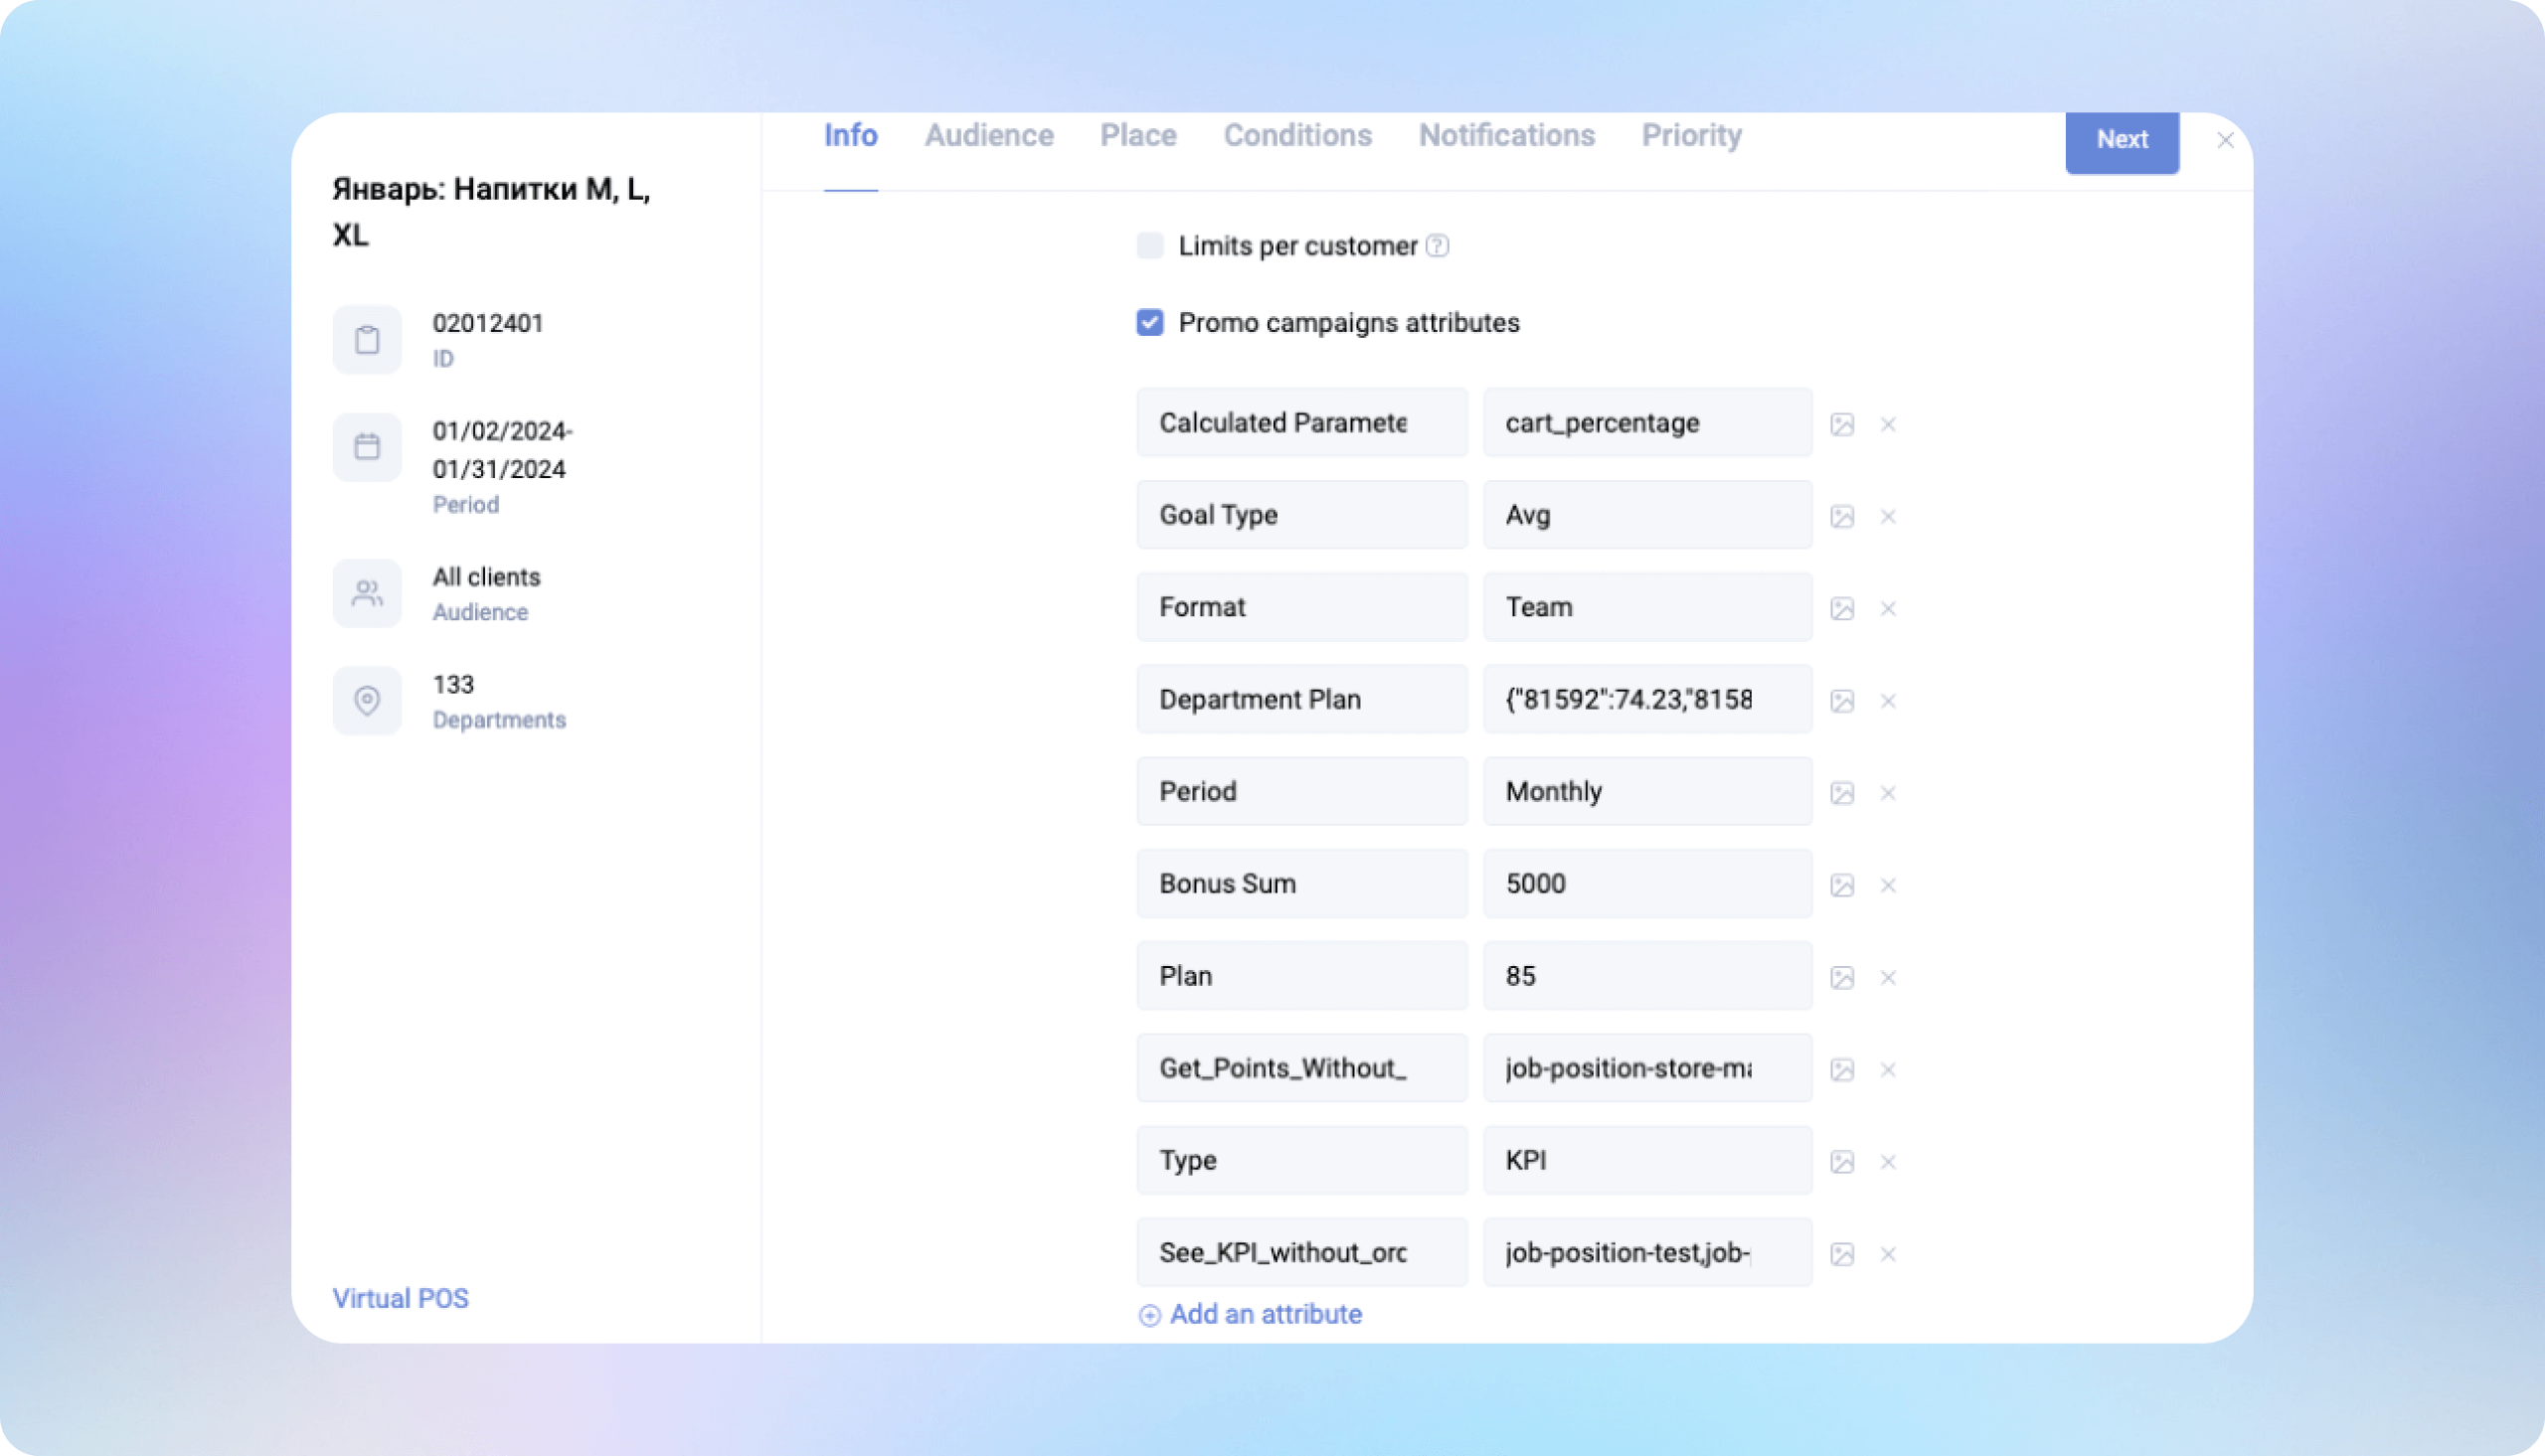Uncheck Promo campaigns attributes checkbox
Image resolution: width=2545 pixels, height=1456 pixels.
1150,322
